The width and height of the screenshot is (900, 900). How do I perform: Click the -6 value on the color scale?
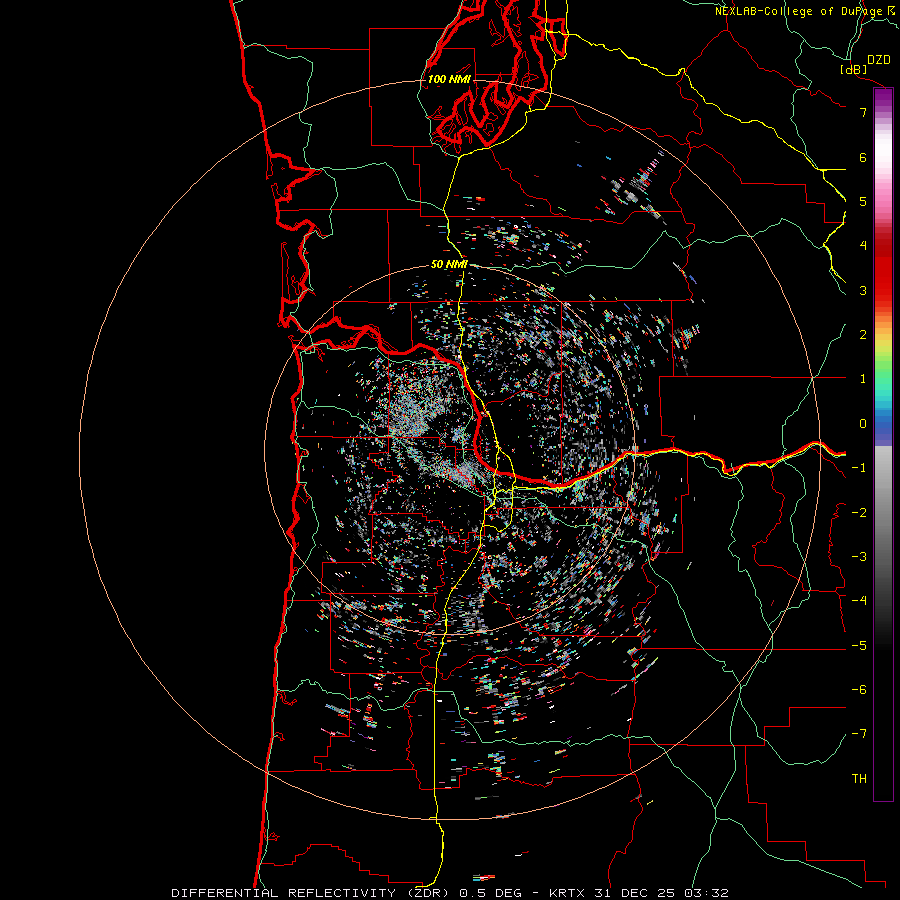click(x=859, y=690)
